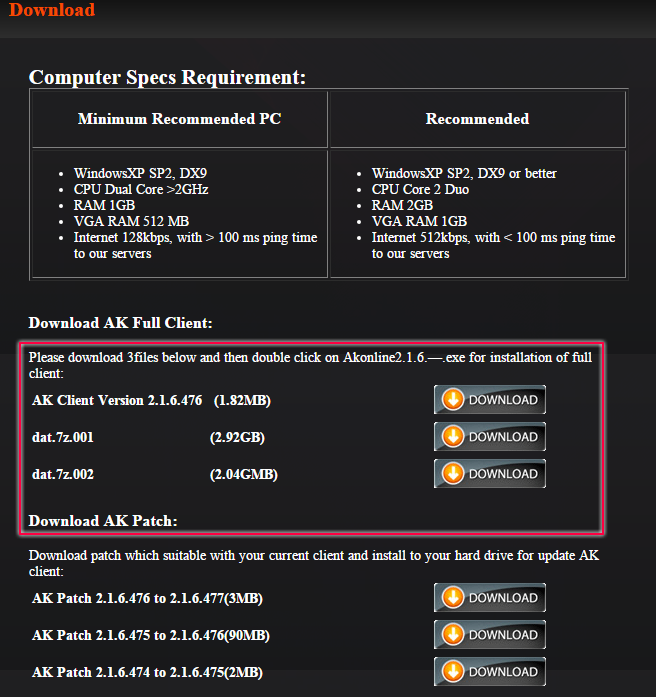
Task: Click the dat.7z.001 file name
Action: coord(63,437)
